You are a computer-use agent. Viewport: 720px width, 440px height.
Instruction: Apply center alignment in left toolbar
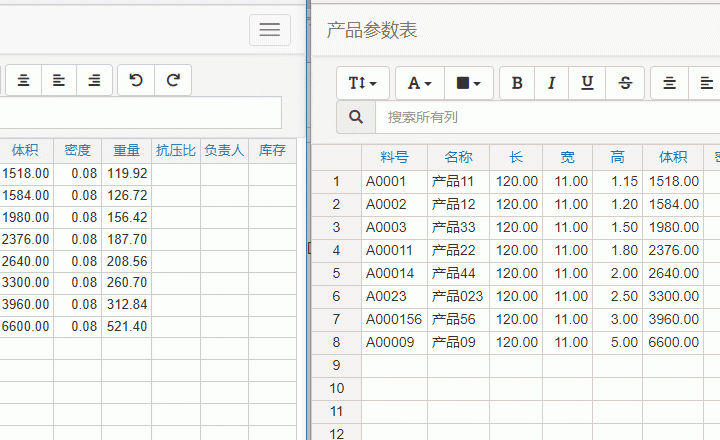click(23, 81)
